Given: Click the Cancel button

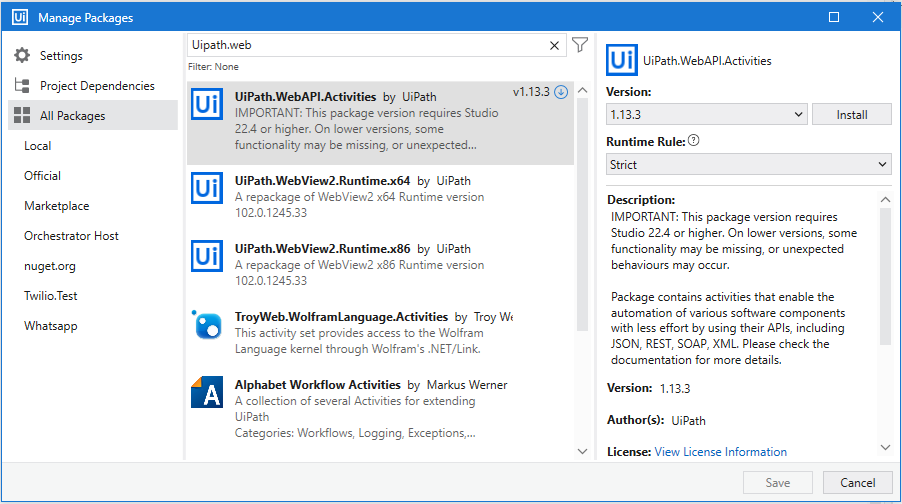Looking at the screenshot, I should tap(857, 483).
